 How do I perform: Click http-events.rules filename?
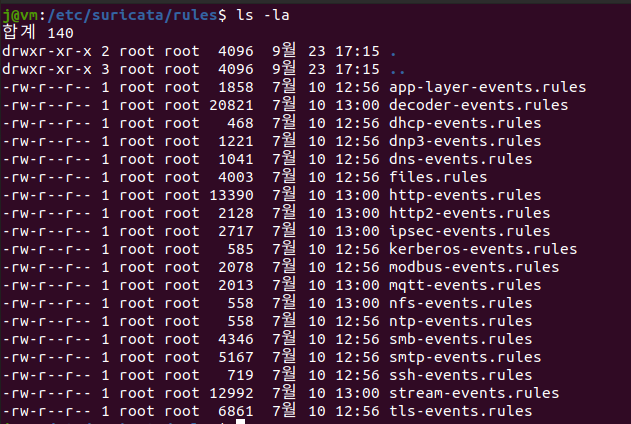click(465, 196)
